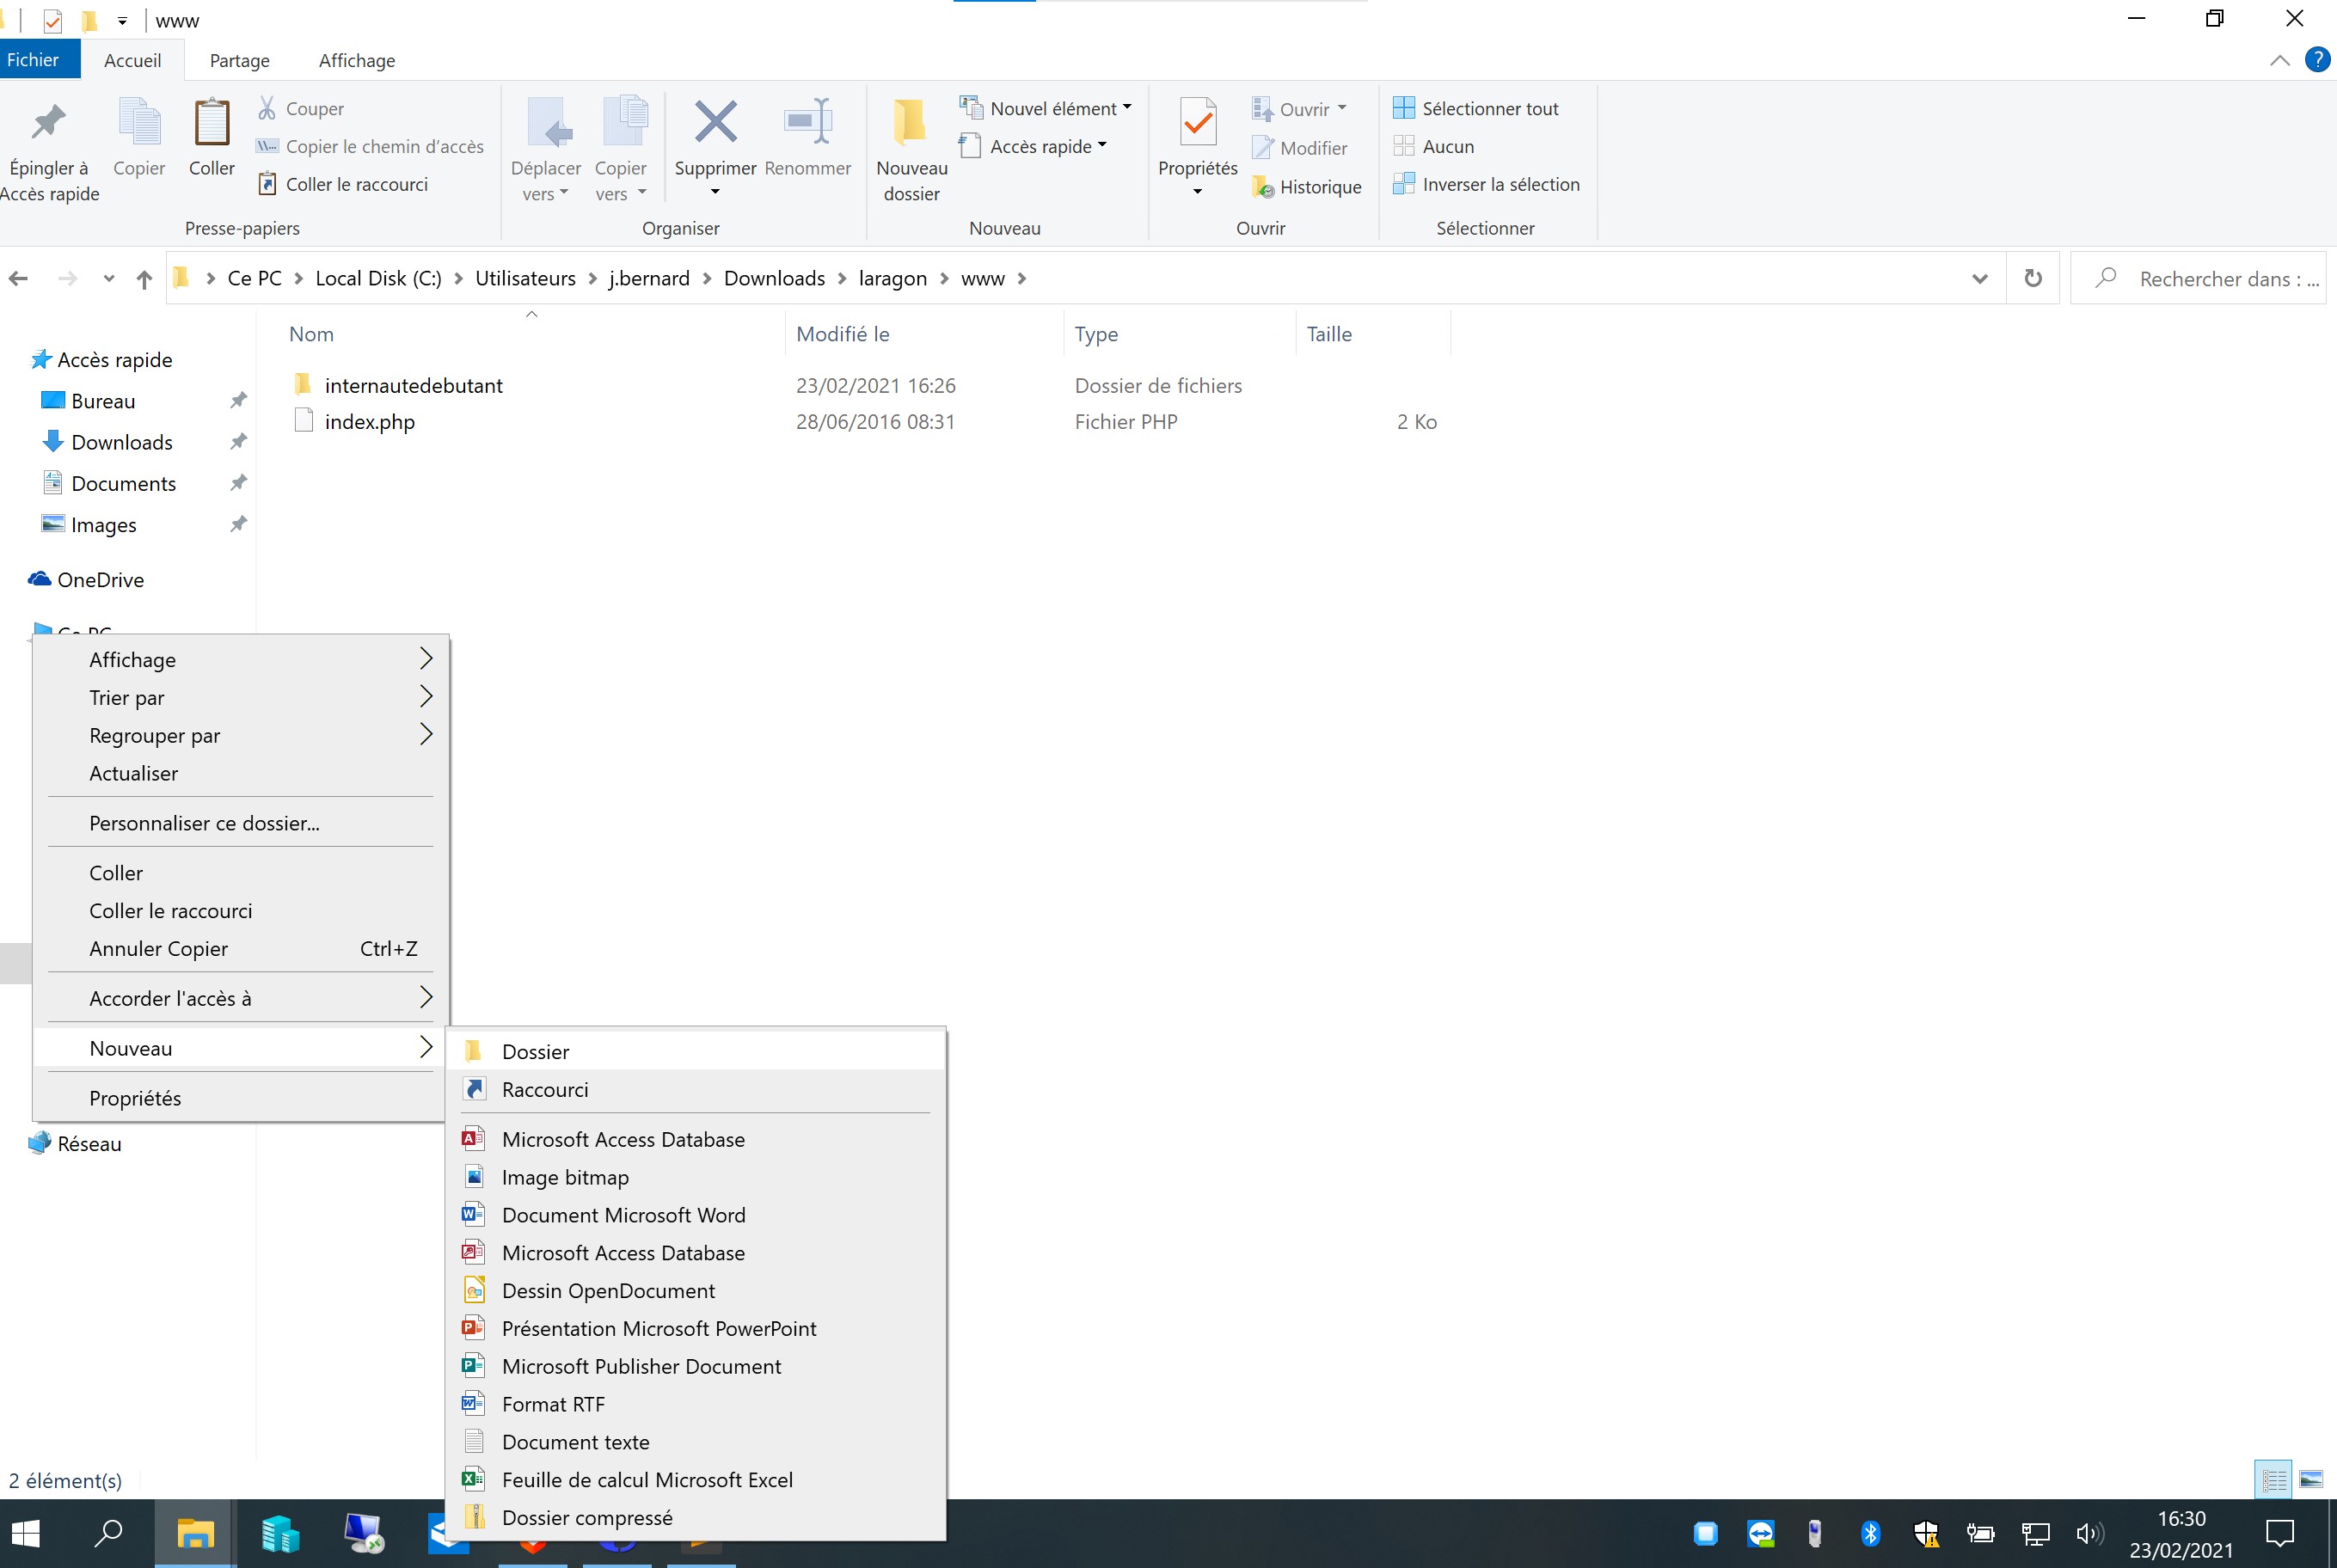2337x1568 pixels.
Task: Click the Historique icon
Action: click(1263, 187)
